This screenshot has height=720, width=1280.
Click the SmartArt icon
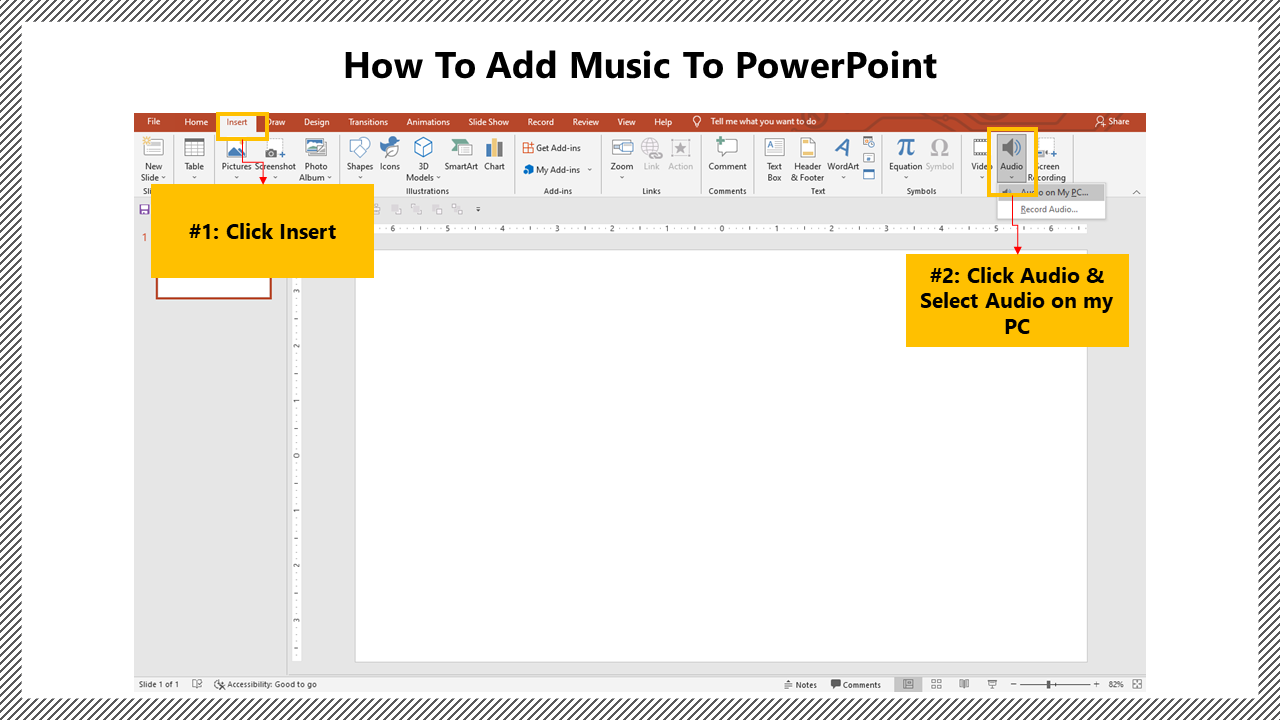[461, 154]
